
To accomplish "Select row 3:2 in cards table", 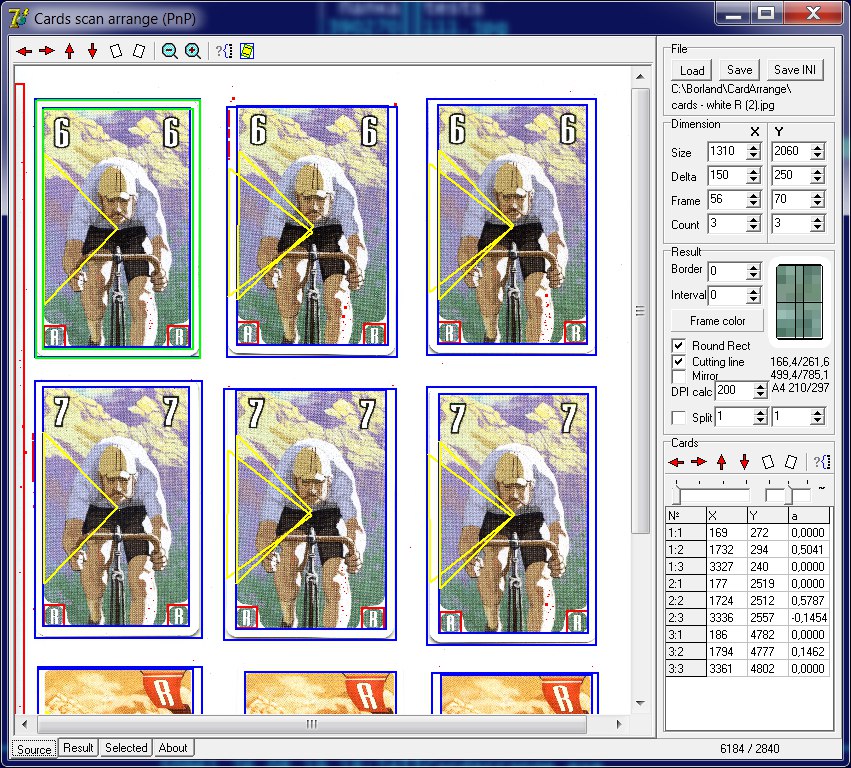I will (748, 652).
